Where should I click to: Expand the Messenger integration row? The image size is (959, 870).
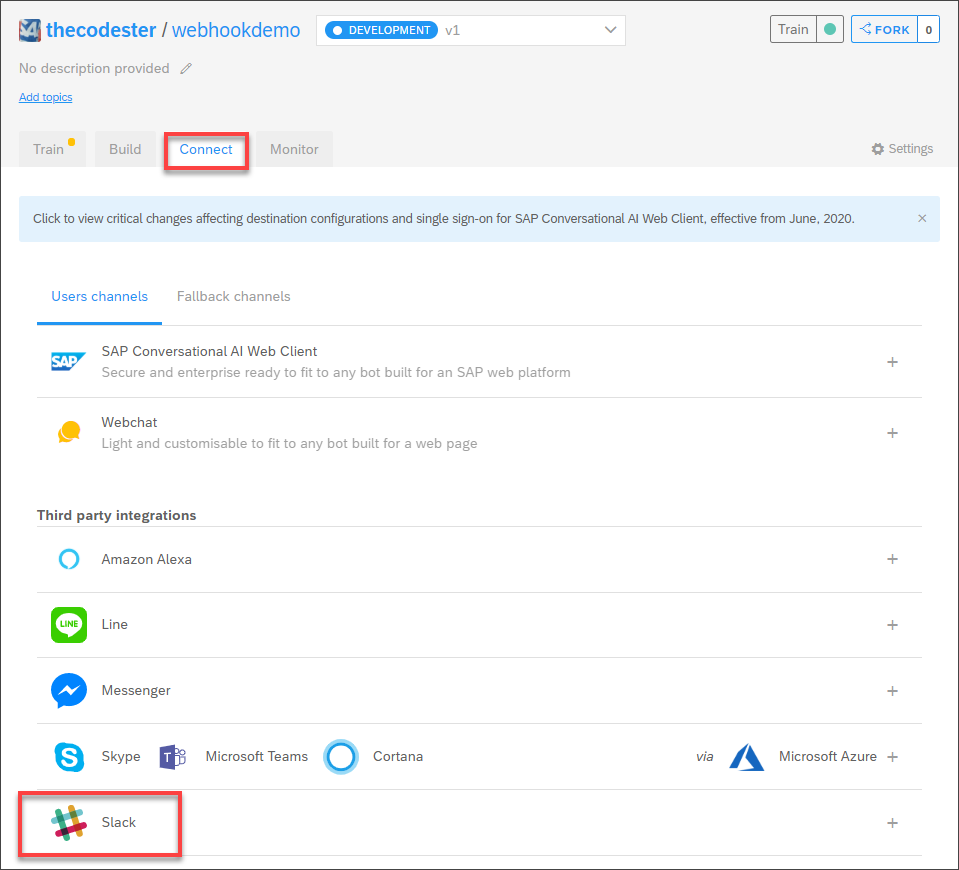click(x=892, y=691)
